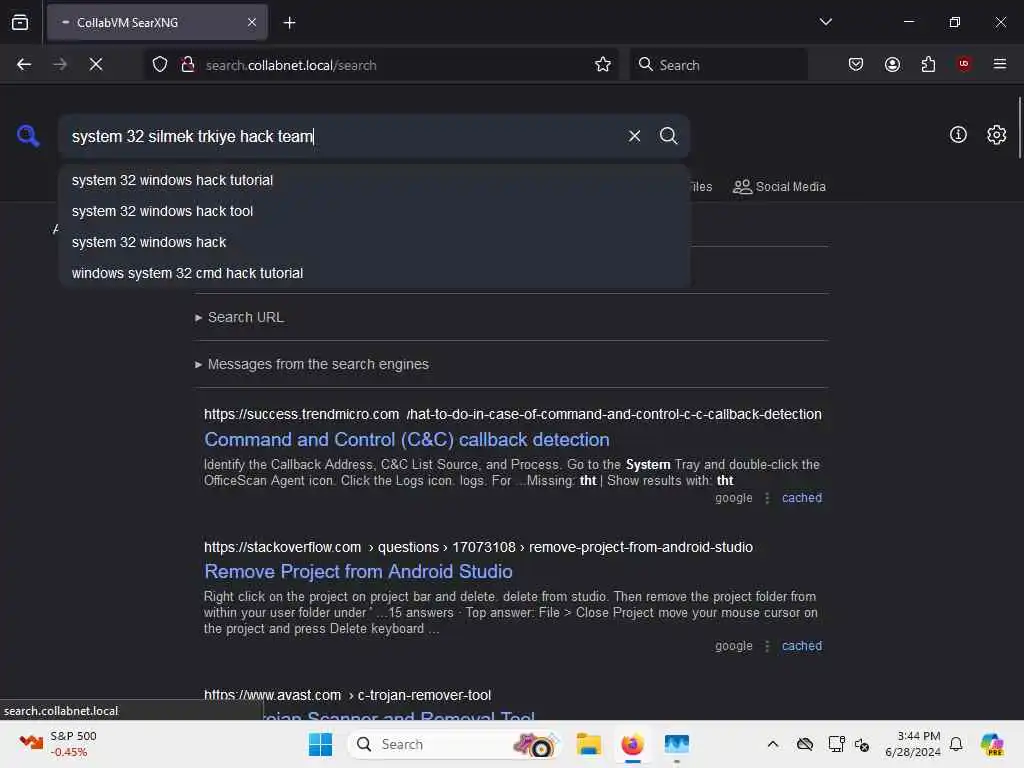Viewport: 1024px width, 768px height.
Task: Click Firefox icon in taskbar
Action: coord(632,744)
